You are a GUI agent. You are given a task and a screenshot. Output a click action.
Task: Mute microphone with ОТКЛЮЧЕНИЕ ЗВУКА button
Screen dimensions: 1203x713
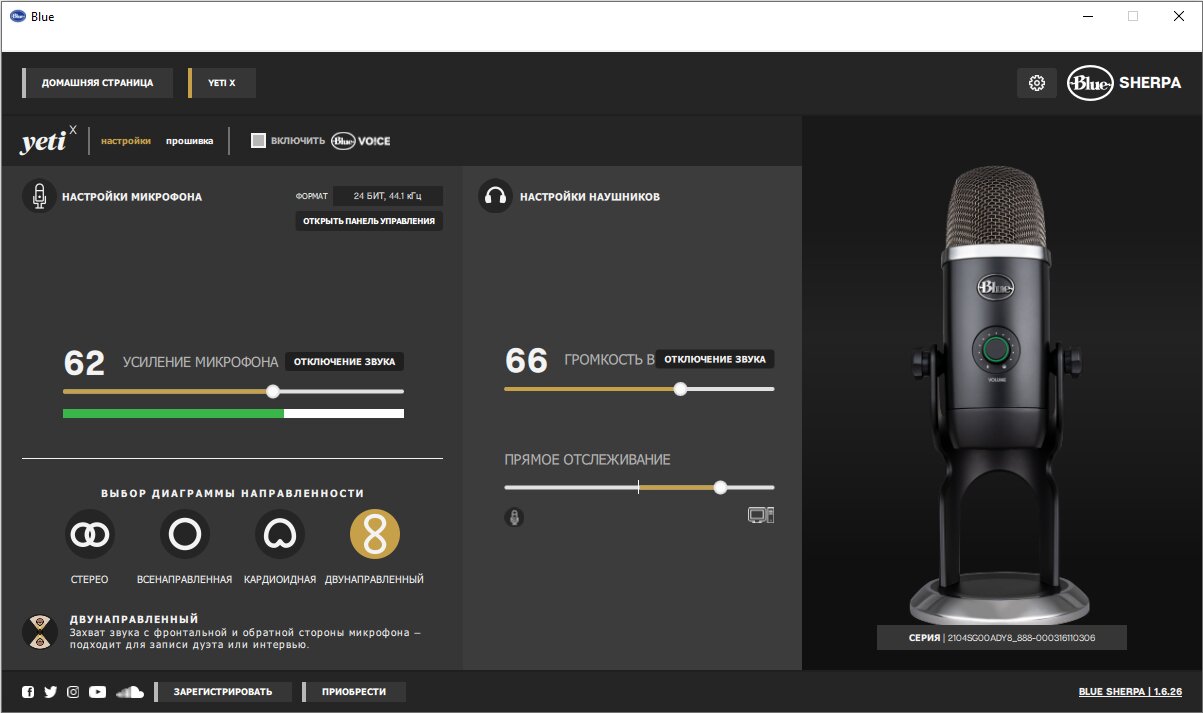coord(345,361)
